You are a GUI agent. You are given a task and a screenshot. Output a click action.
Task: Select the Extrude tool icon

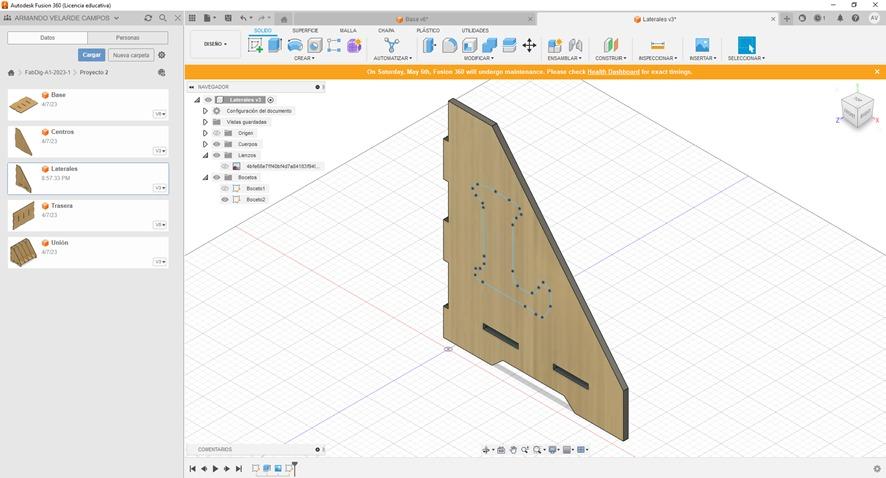point(275,45)
